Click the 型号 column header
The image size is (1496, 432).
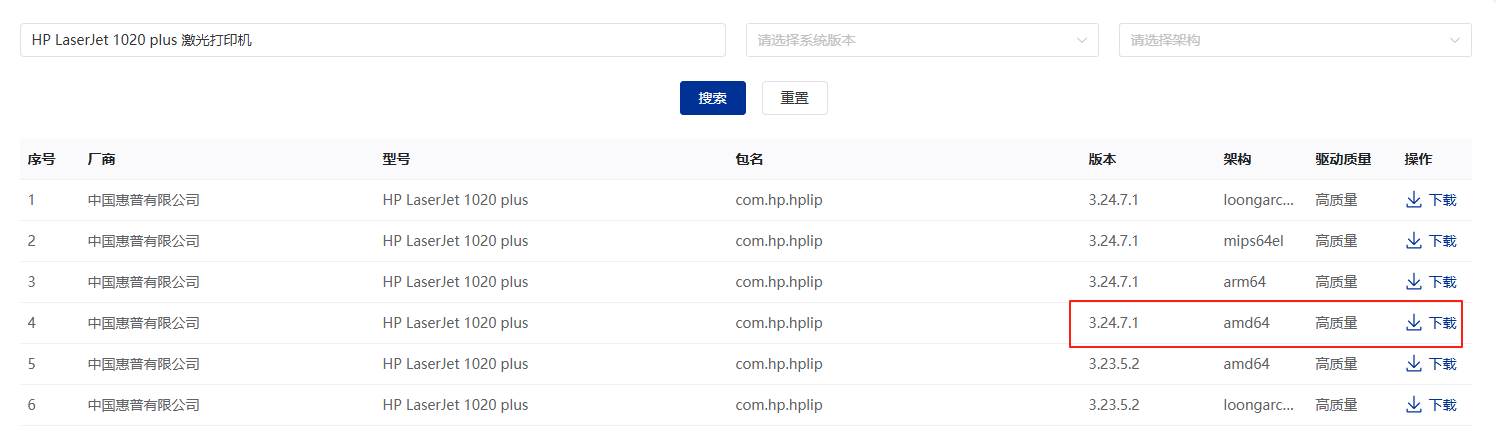(396, 159)
